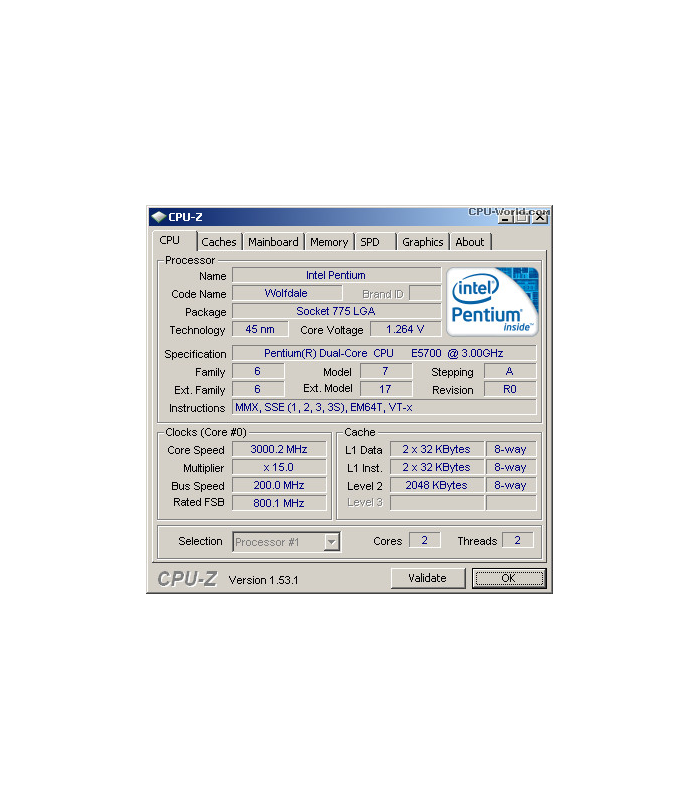Click the Intel Pentium inside logo

pos(492,302)
